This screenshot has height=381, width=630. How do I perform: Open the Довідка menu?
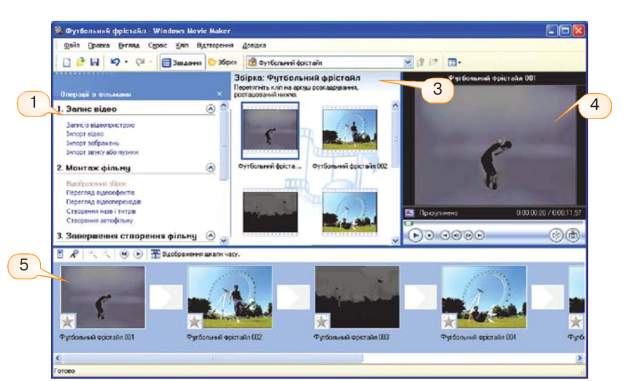click(x=254, y=45)
